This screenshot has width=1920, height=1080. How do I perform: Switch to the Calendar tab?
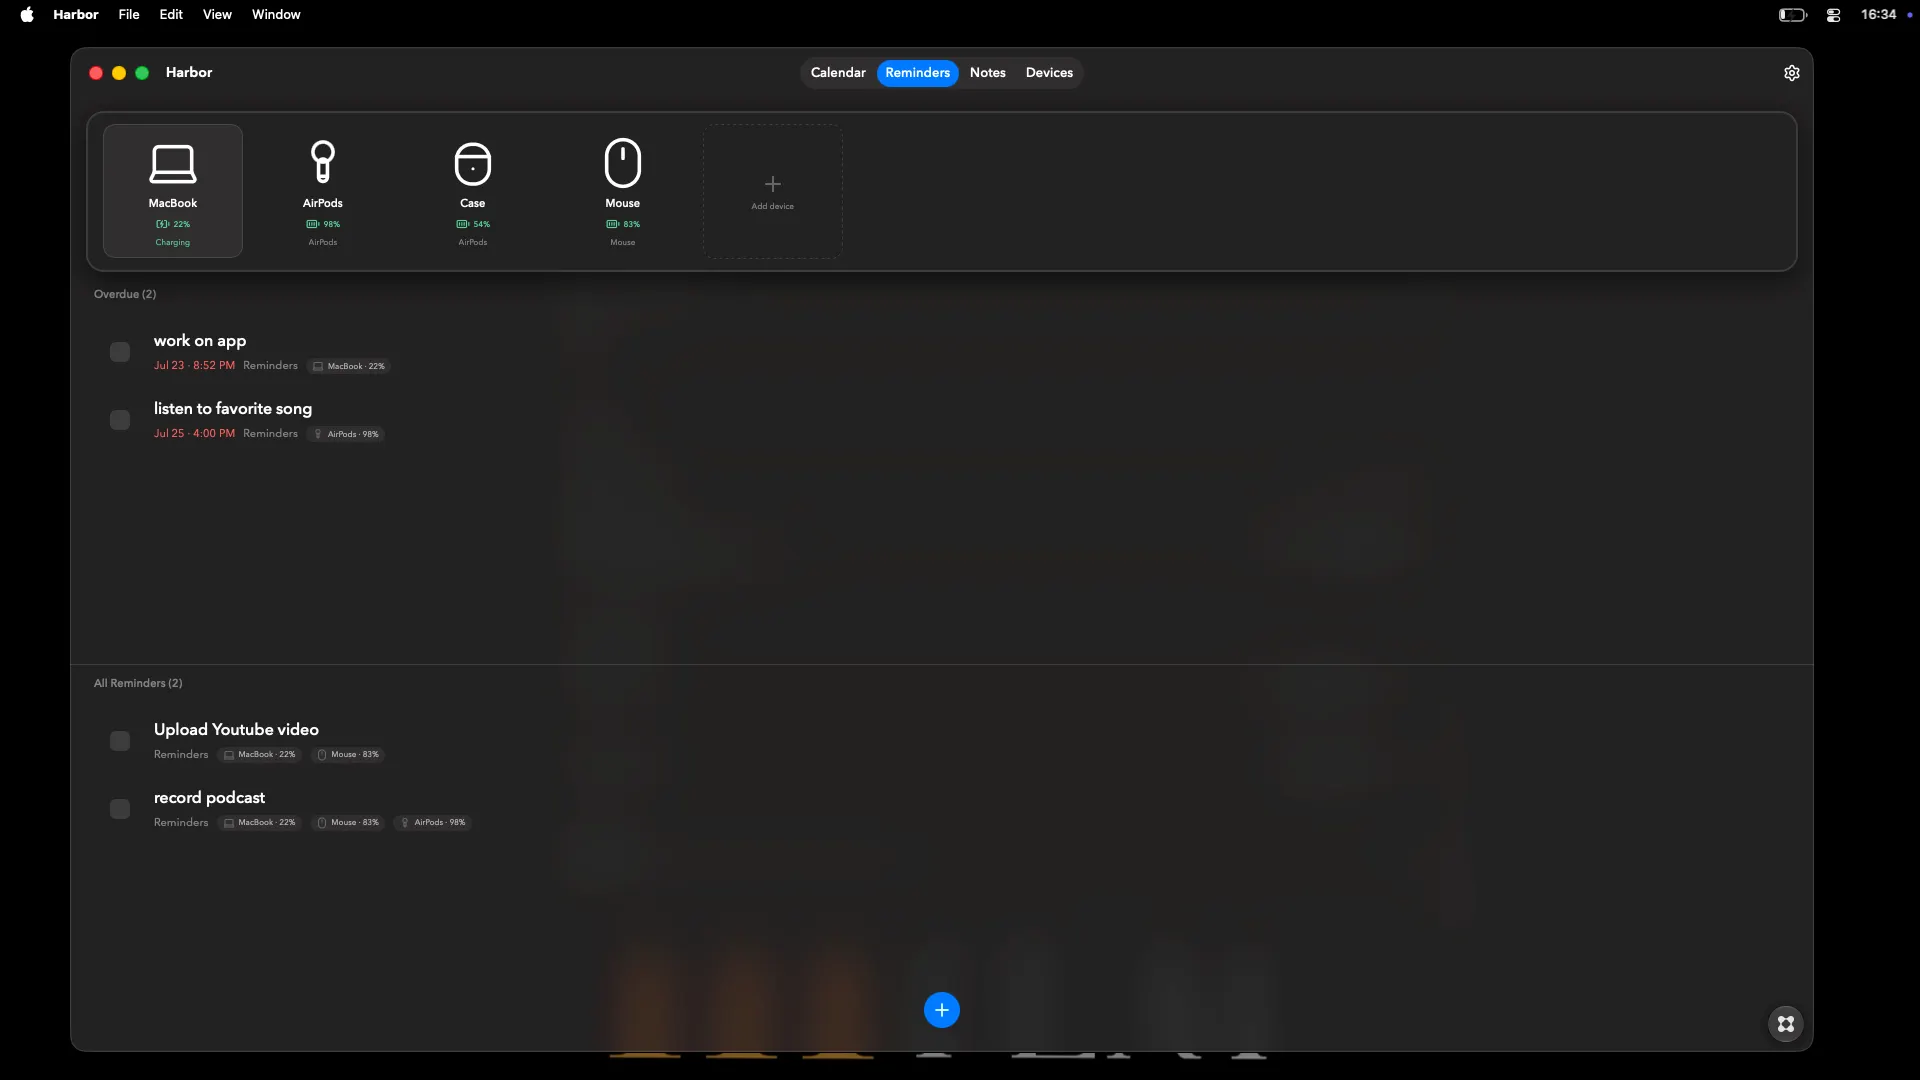[838, 73]
